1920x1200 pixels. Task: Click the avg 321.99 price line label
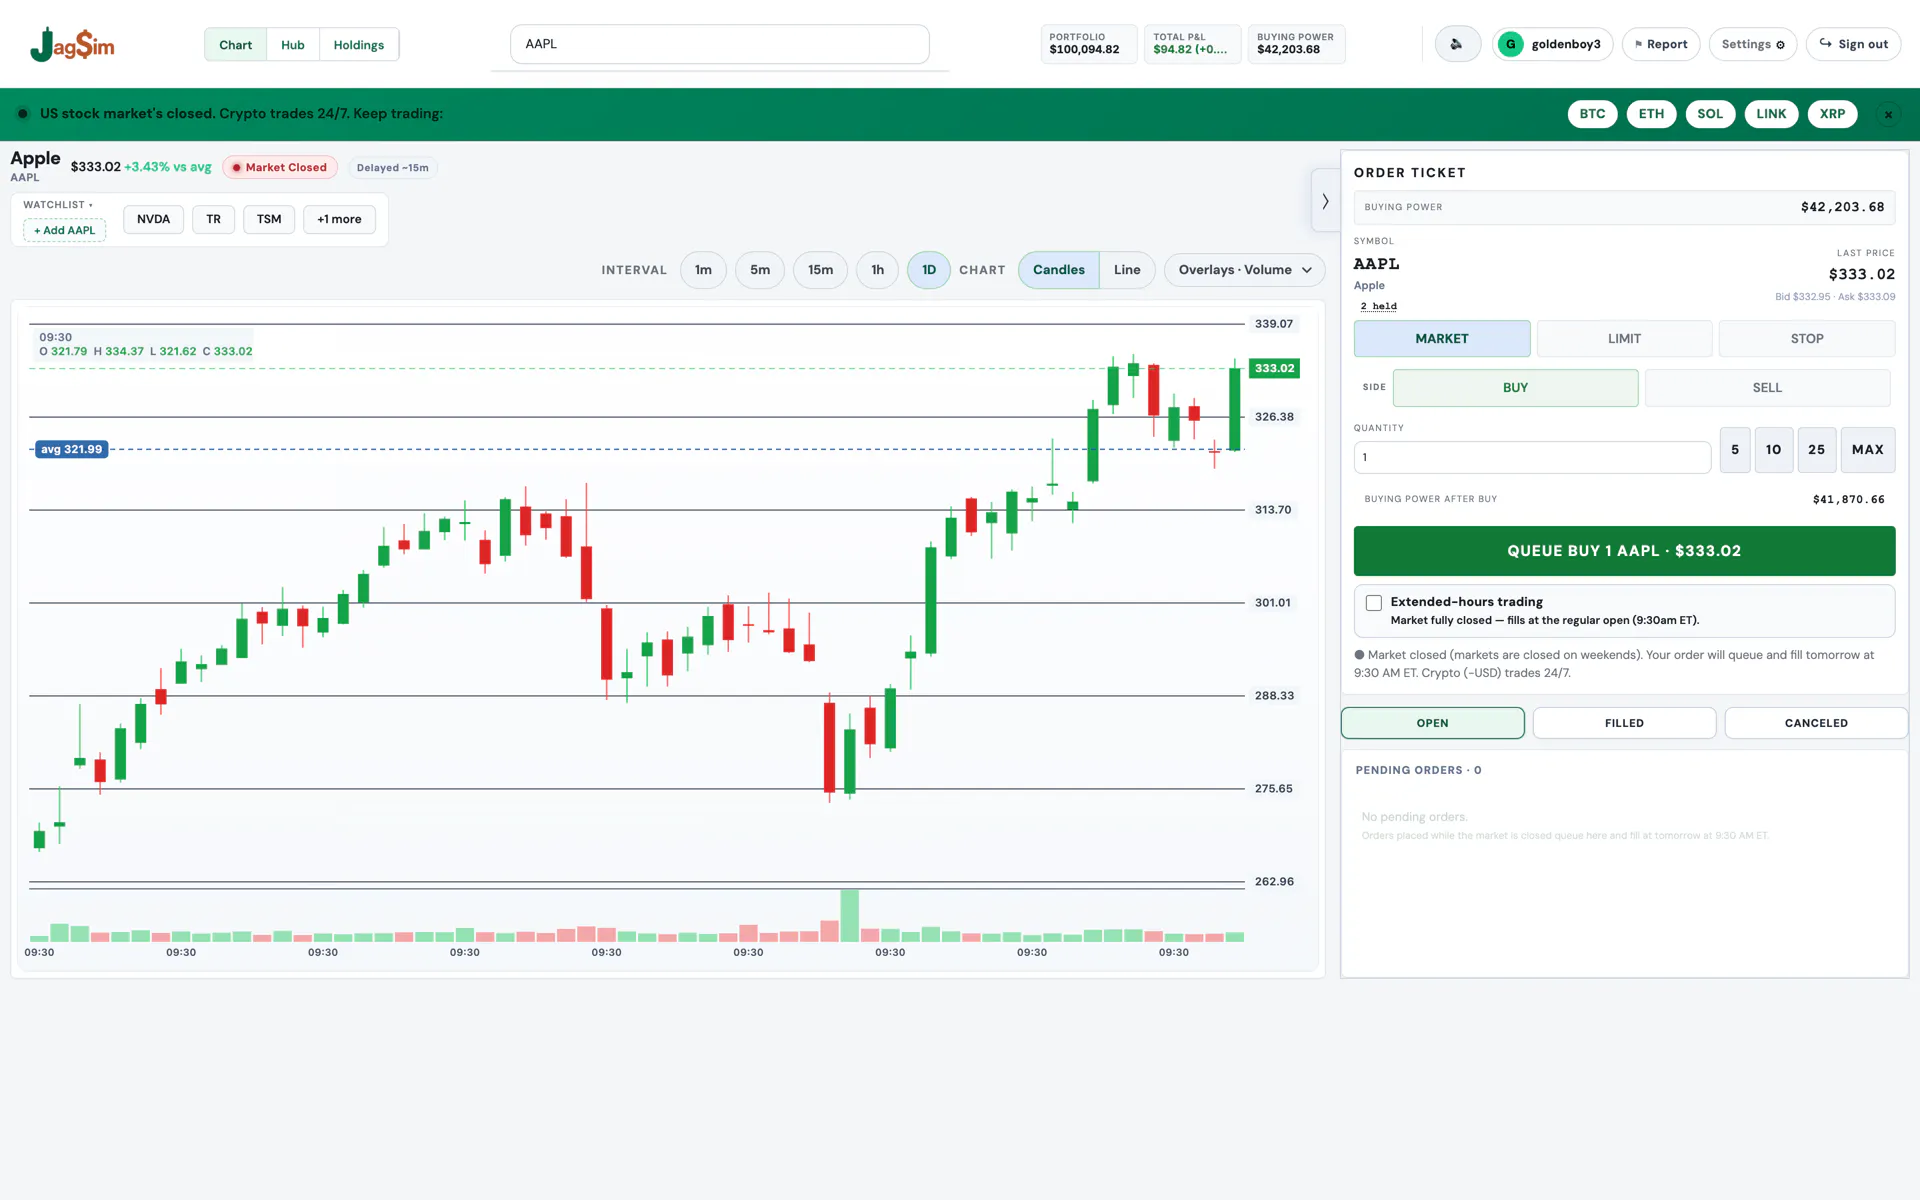point(71,449)
